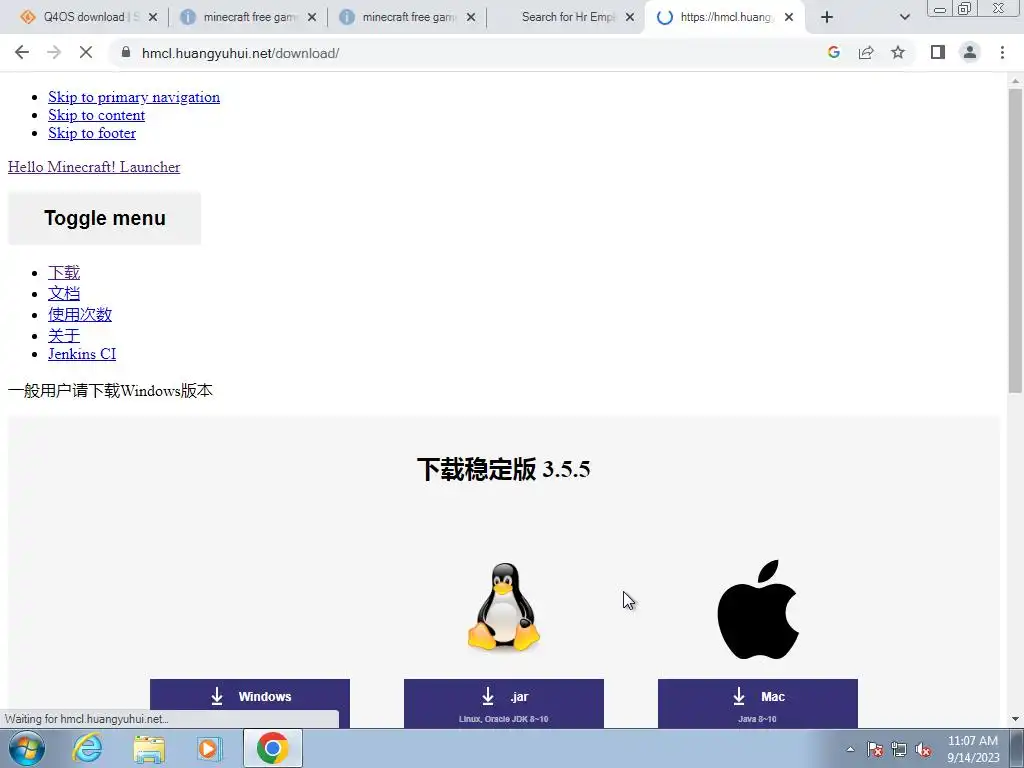The width and height of the screenshot is (1024, 768).
Task: Open volume speaker tray icon
Action: tap(923, 749)
